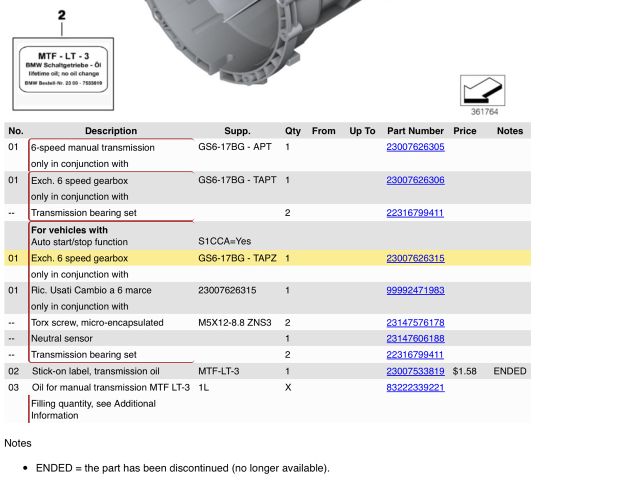Click the first 22316799411 bearing set link

pyautogui.click(x=415, y=213)
